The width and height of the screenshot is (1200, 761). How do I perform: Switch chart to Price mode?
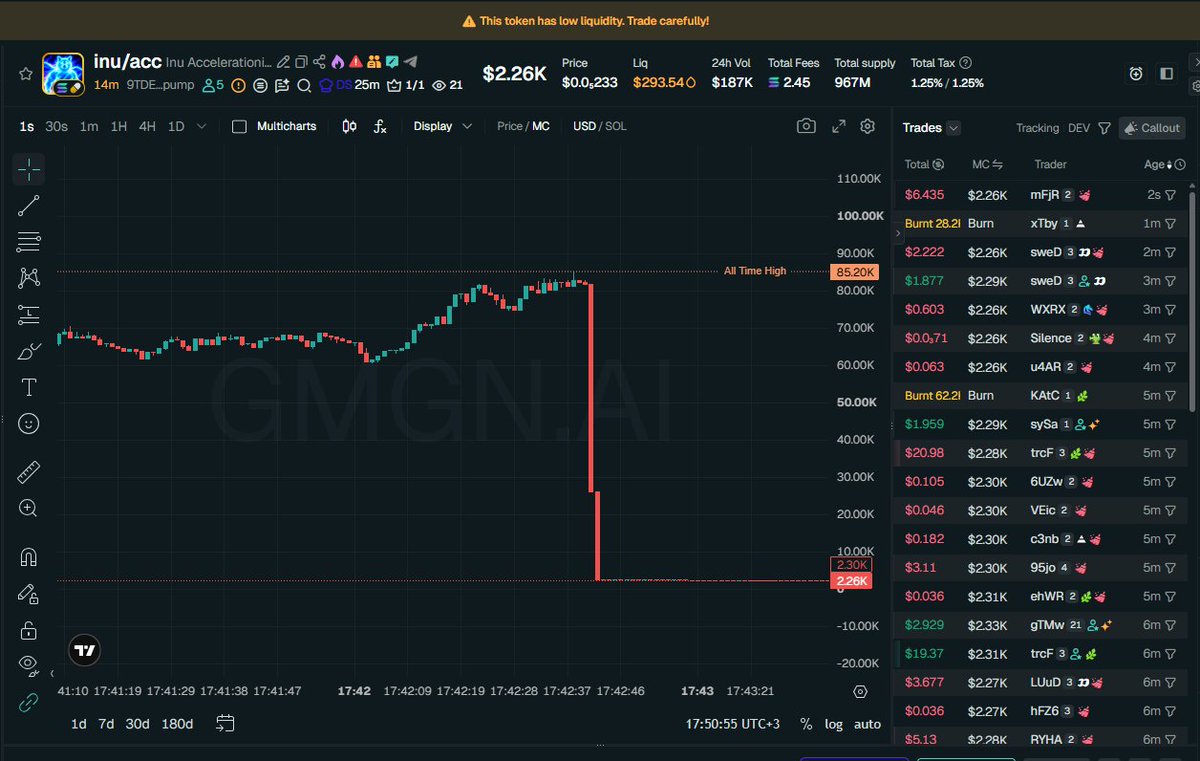[510, 126]
